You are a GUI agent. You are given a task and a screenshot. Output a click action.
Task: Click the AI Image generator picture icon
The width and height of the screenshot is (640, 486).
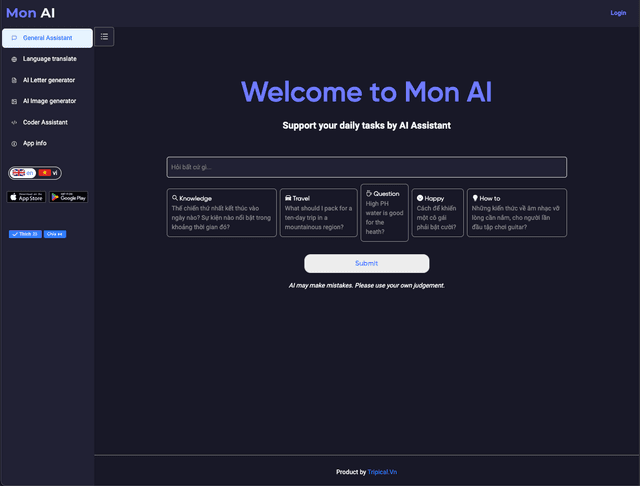point(14,101)
